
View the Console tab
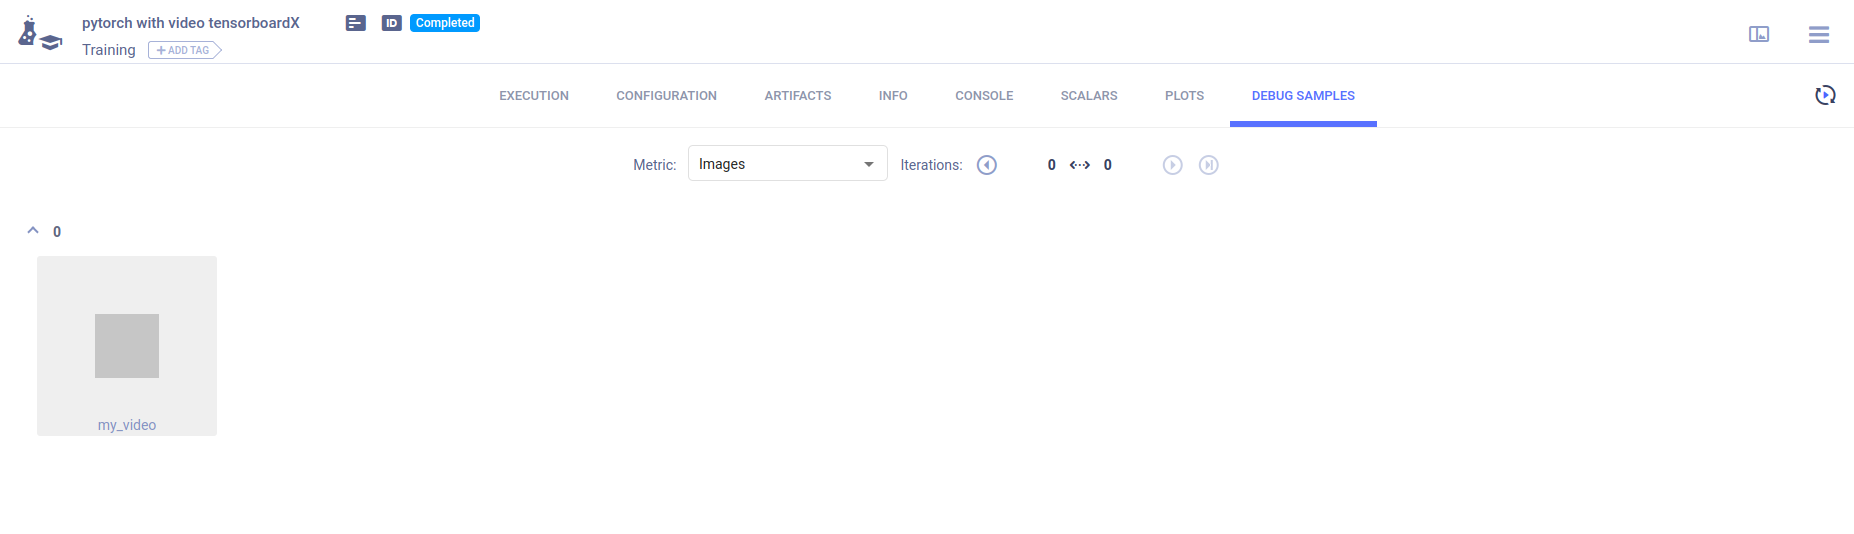tap(984, 96)
